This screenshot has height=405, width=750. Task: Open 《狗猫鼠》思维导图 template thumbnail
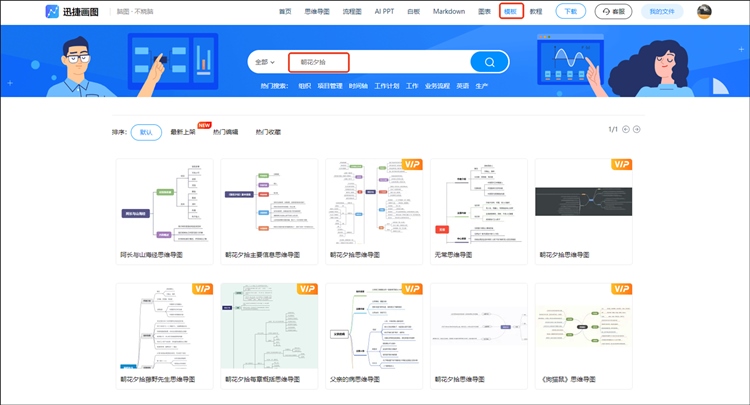pyautogui.click(x=584, y=326)
